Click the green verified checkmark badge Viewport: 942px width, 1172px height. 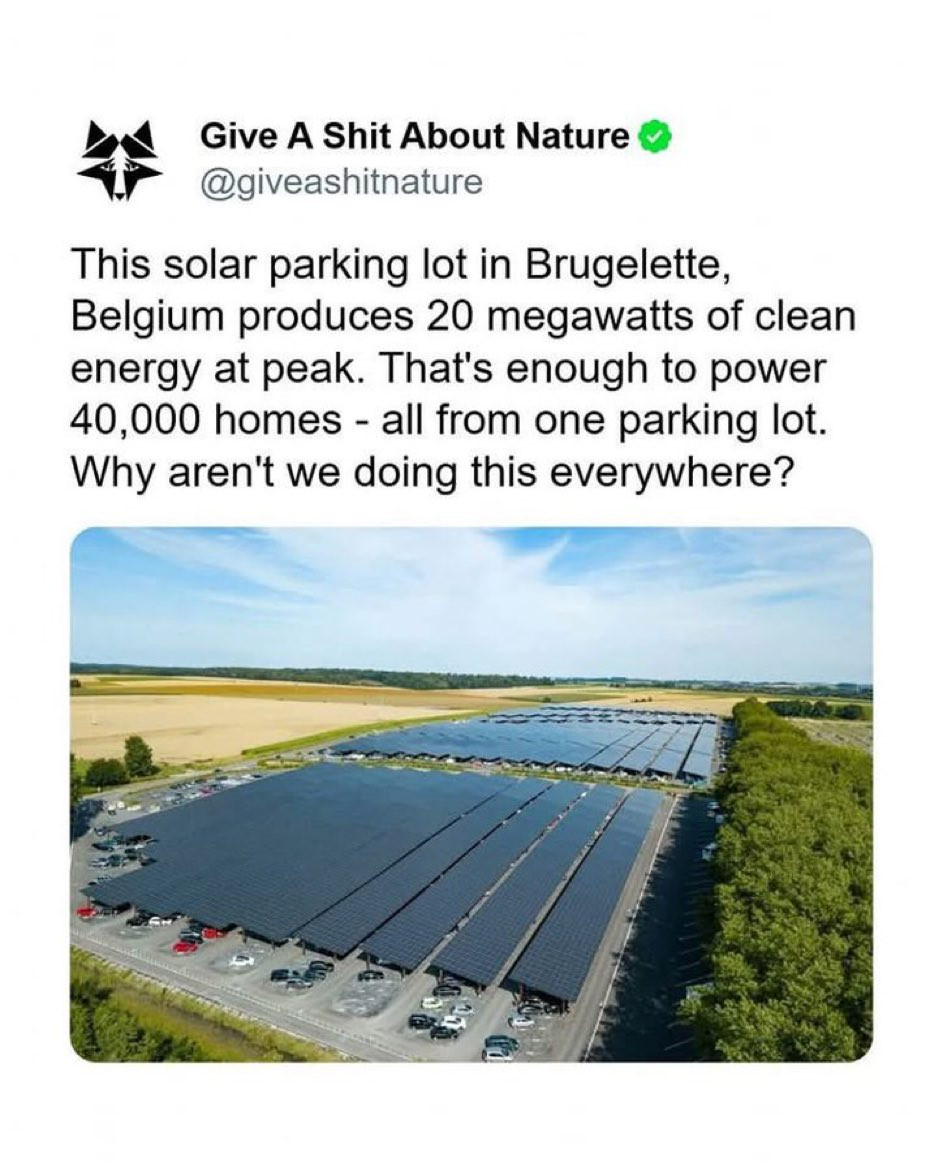(x=653, y=135)
